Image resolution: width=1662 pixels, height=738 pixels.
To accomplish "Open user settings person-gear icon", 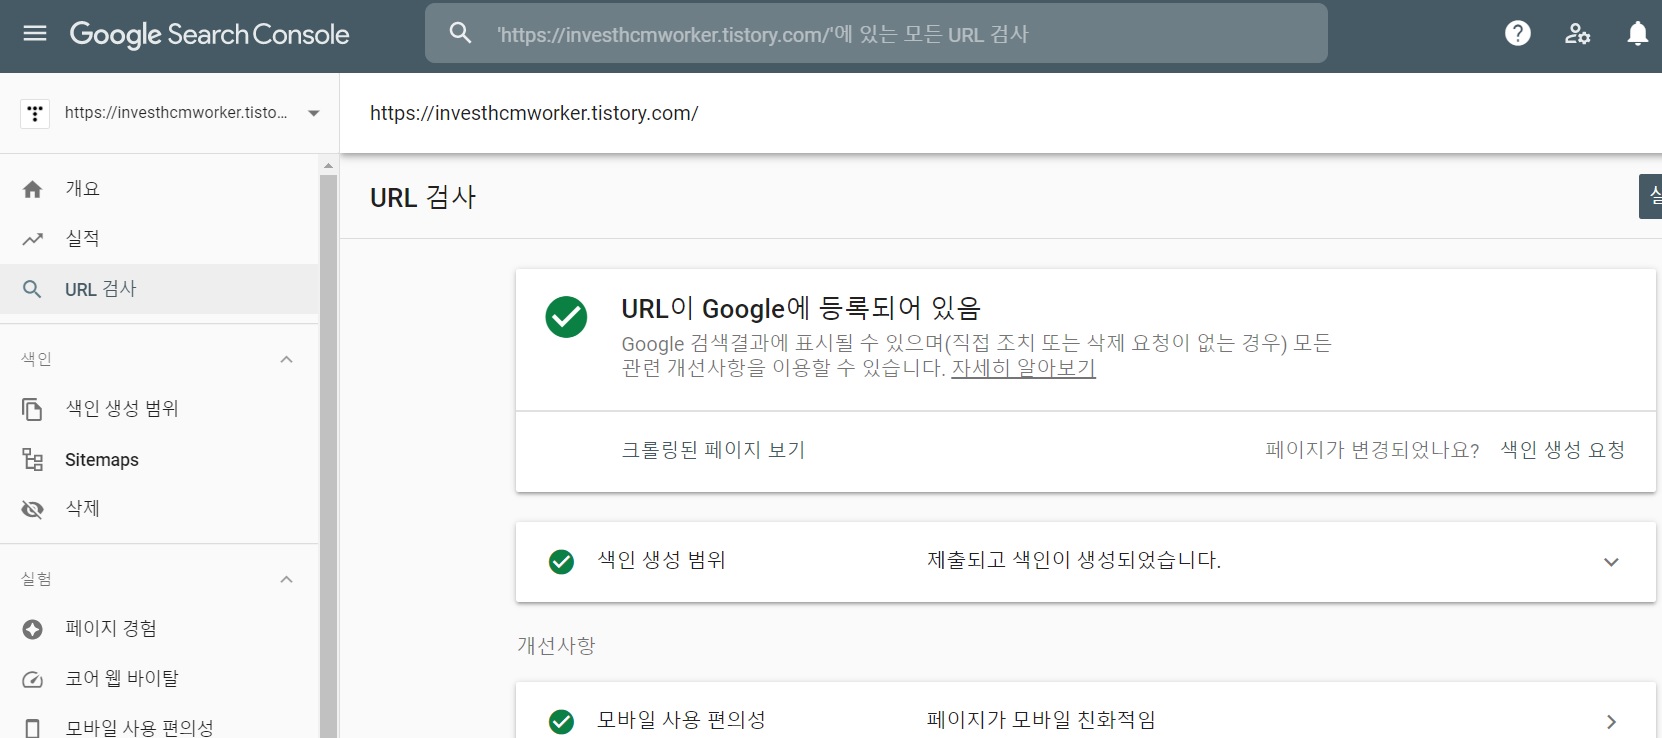I will (1578, 34).
